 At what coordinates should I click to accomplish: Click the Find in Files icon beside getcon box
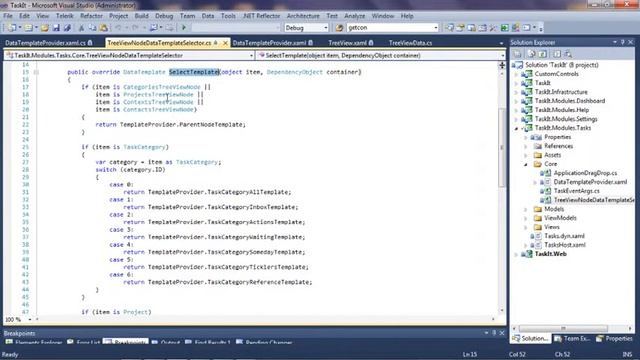[339, 28]
